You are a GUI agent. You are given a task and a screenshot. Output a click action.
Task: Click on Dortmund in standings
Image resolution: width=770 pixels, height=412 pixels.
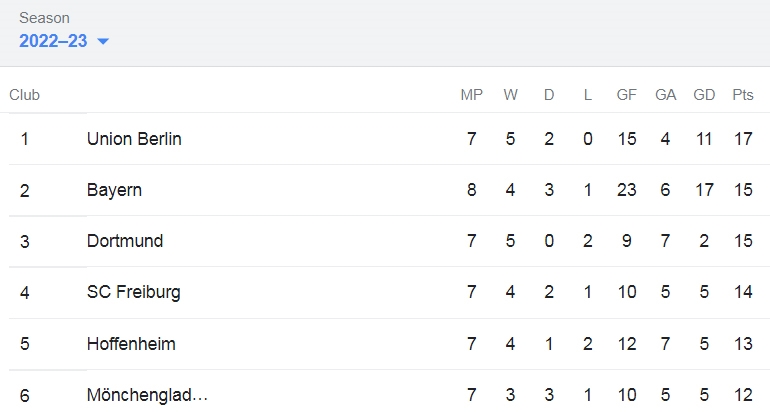click(125, 241)
